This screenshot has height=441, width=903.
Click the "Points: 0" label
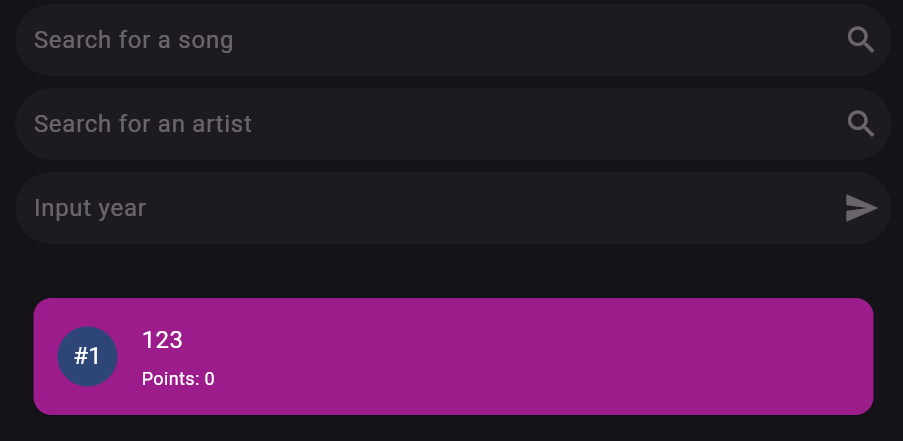178,379
